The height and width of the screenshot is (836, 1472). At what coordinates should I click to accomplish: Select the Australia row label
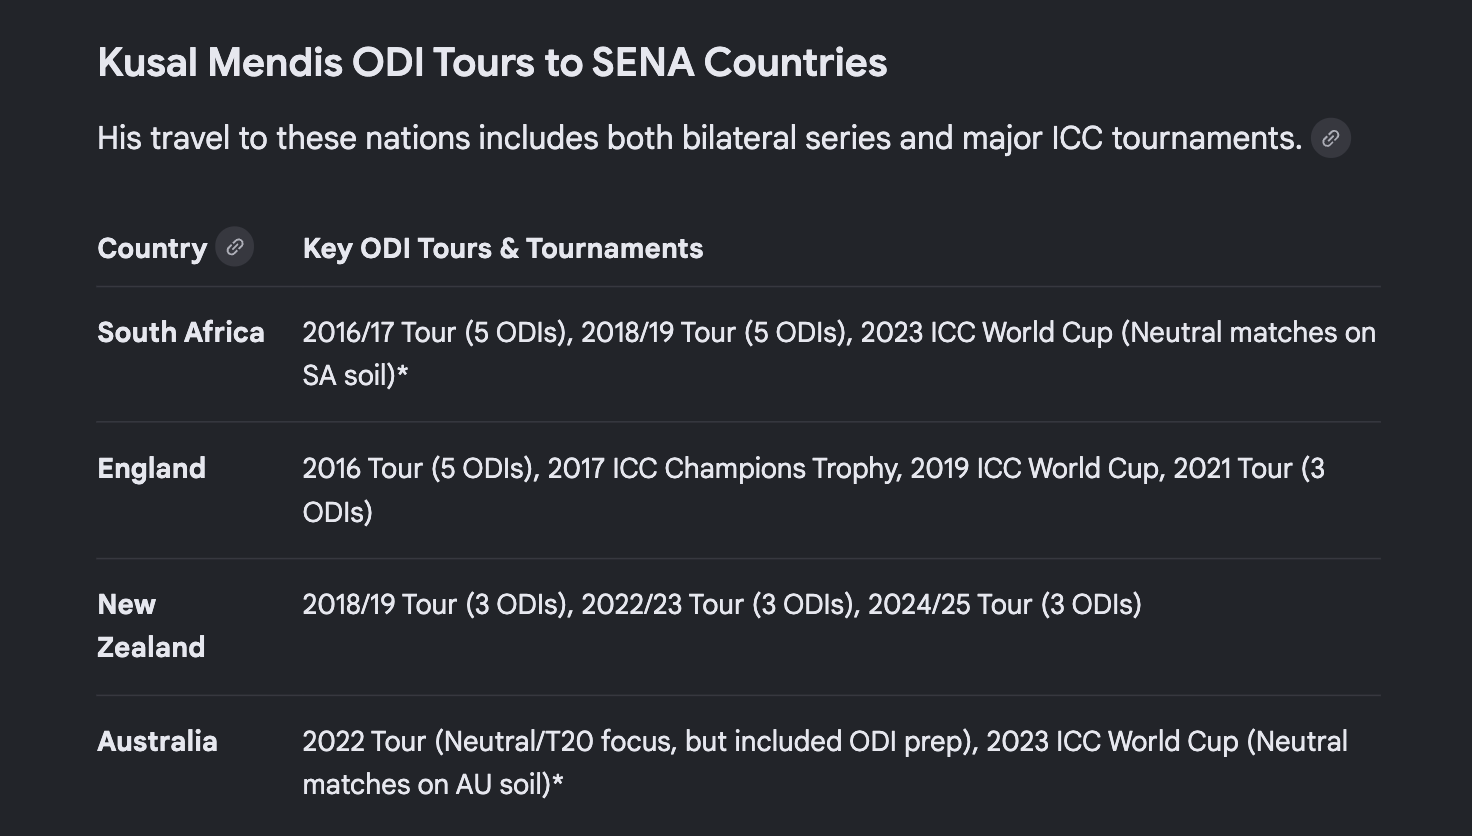click(x=157, y=741)
